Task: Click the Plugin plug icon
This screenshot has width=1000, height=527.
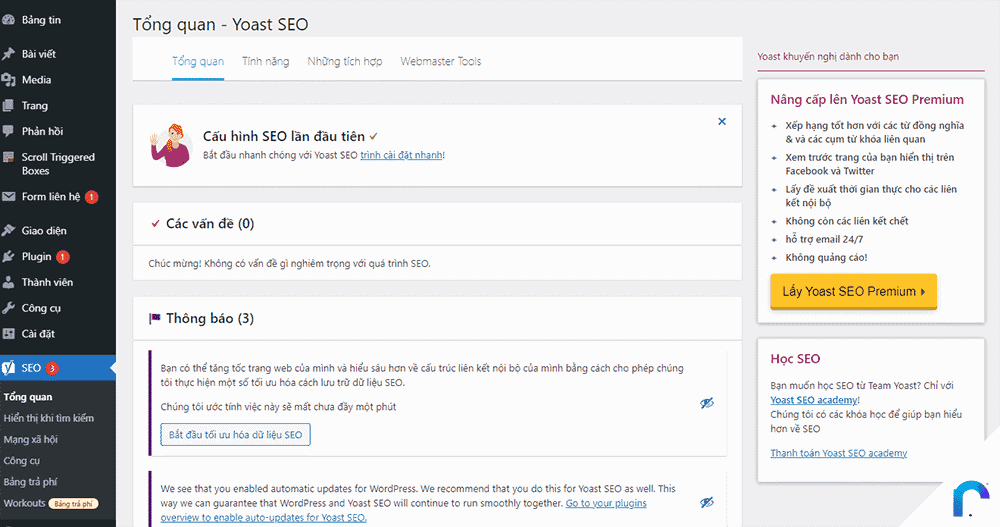Action: [x=8, y=256]
